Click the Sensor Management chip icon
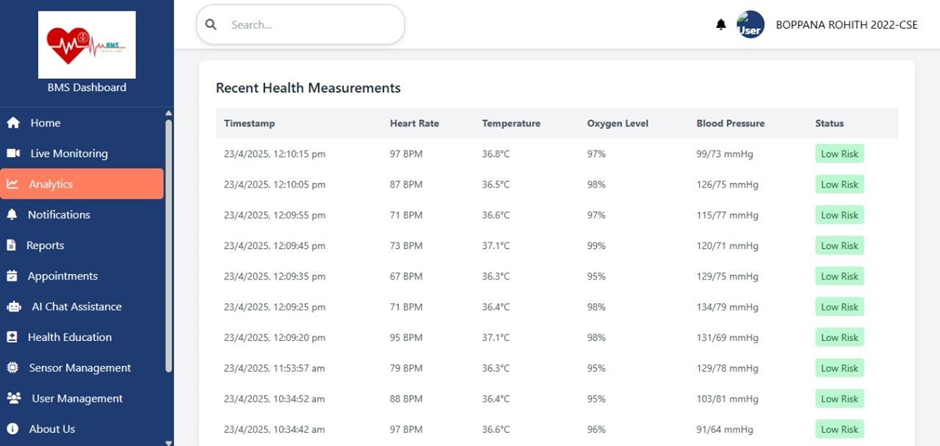This screenshot has height=446, width=940. pyautogui.click(x=12, y=367)
